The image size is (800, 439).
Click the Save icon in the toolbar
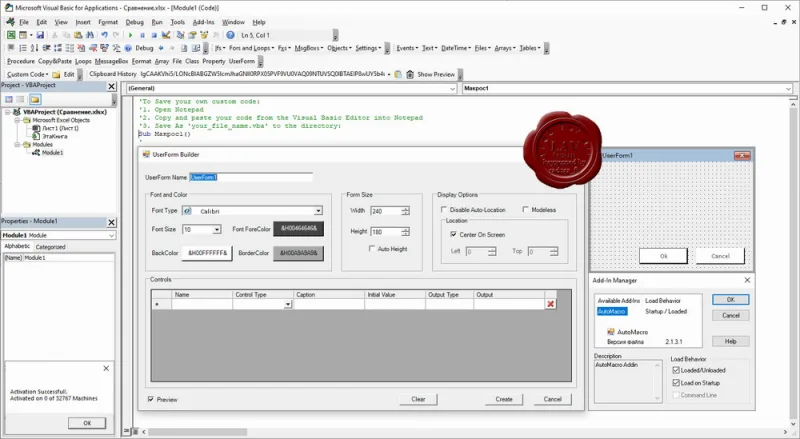[40, 35]
